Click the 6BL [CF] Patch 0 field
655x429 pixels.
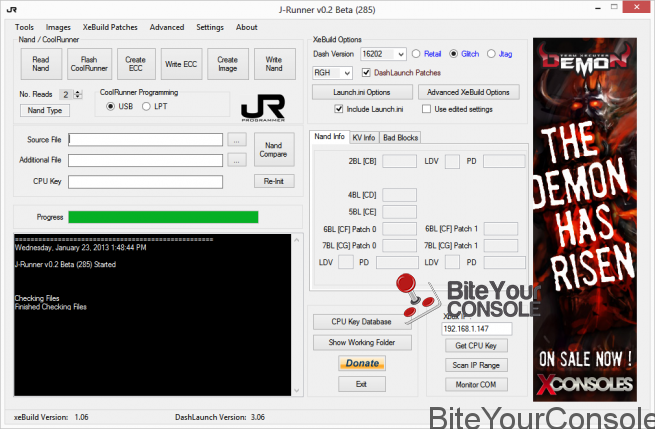pos(399,229)
